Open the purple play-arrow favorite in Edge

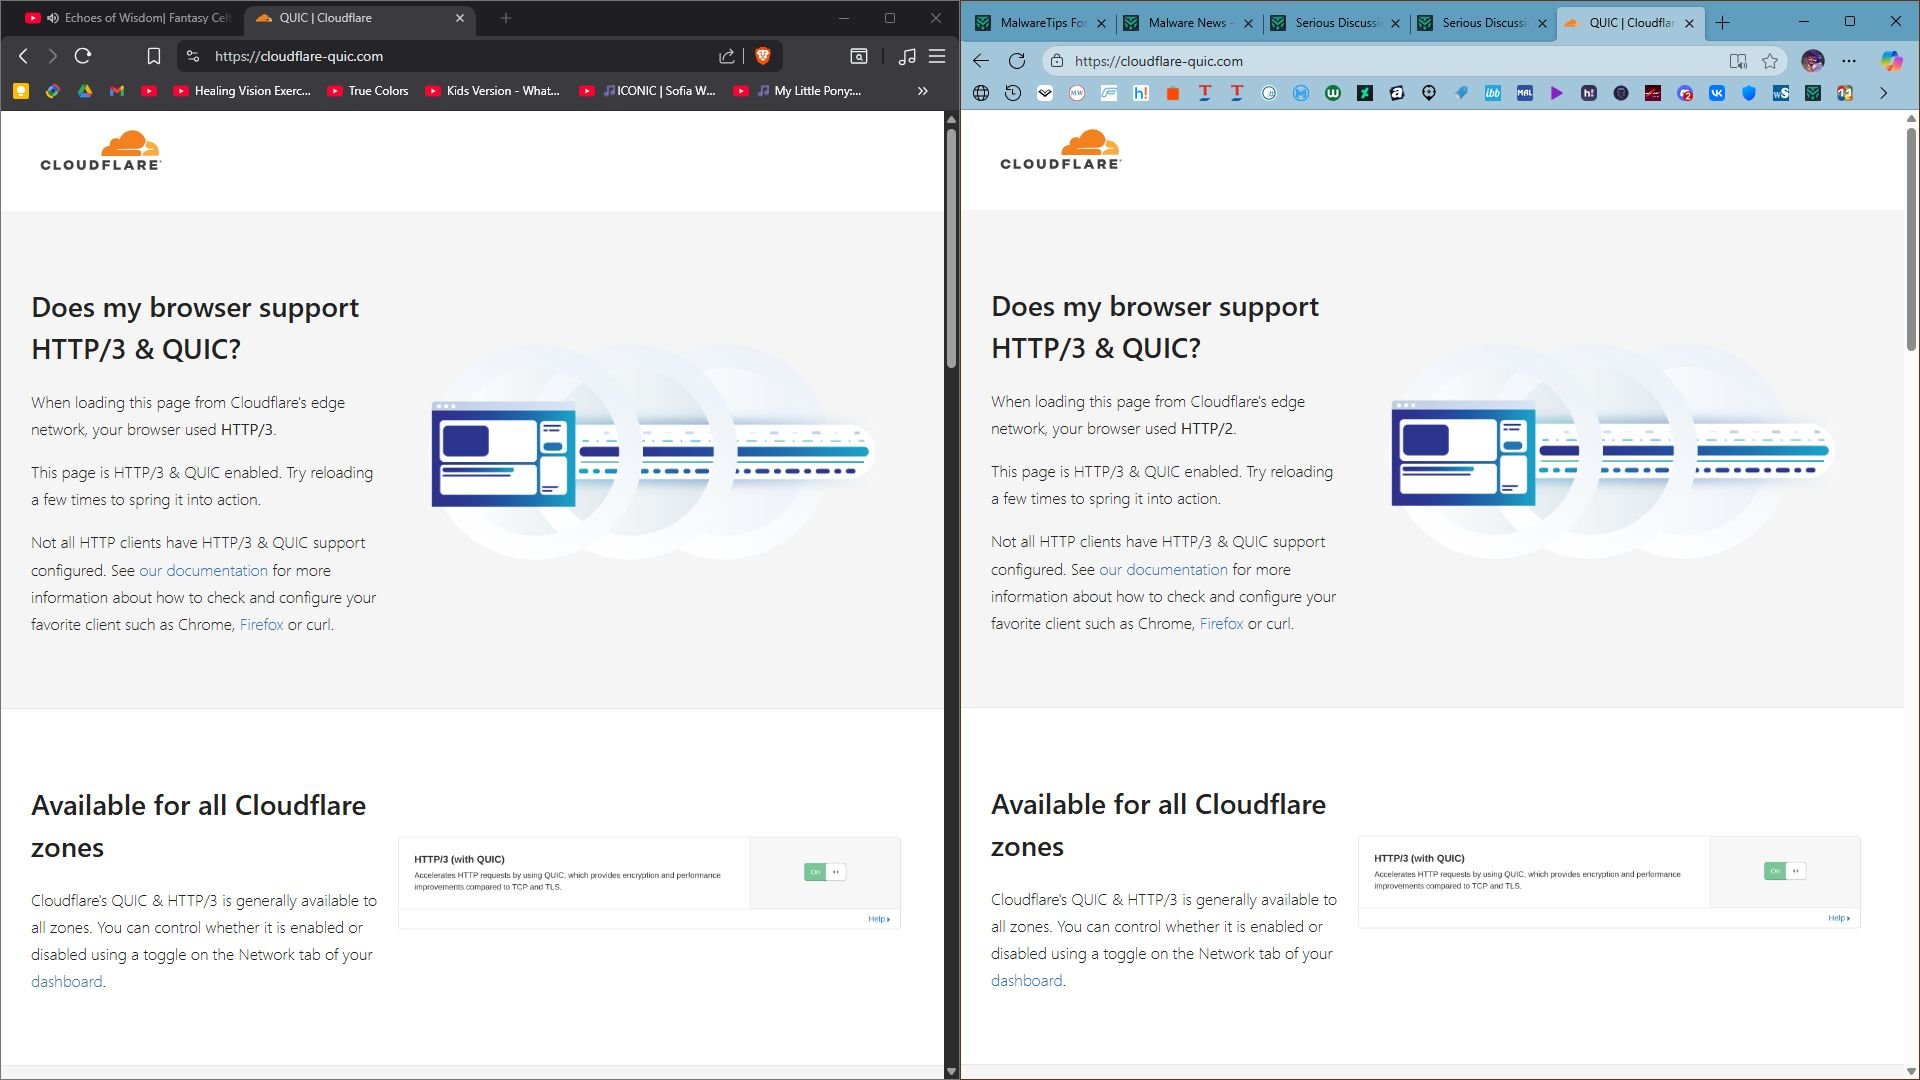(x=1557, y=93)
